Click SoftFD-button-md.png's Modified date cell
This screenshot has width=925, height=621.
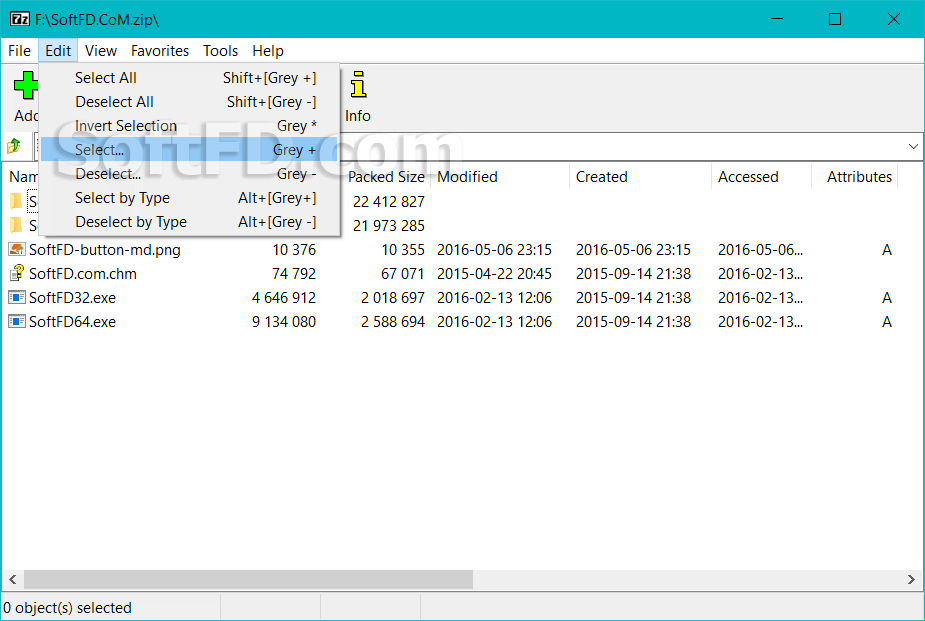494,250
